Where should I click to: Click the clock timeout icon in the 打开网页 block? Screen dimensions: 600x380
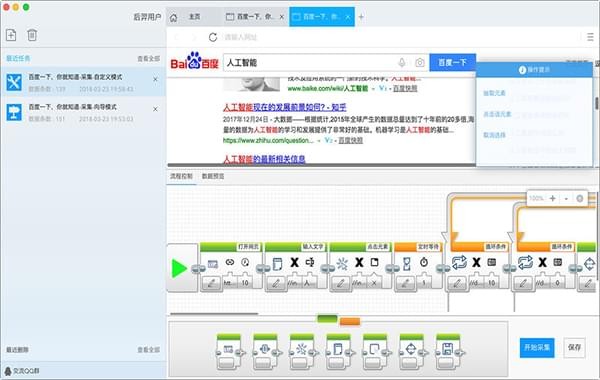pos(245,262)
